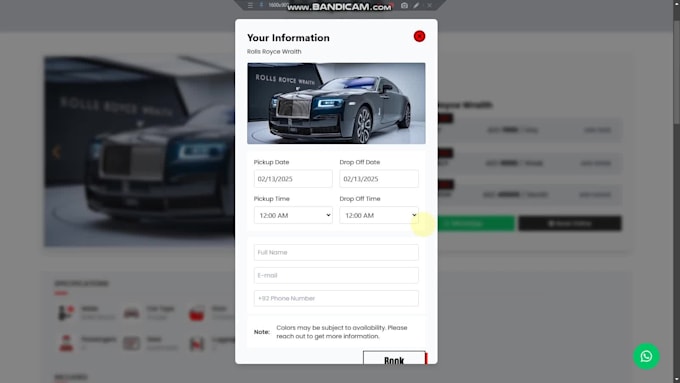The height and width of the screenshot is (383, 680).
Task: Click the scrollbar down arrow
Action: coord(677,380)
